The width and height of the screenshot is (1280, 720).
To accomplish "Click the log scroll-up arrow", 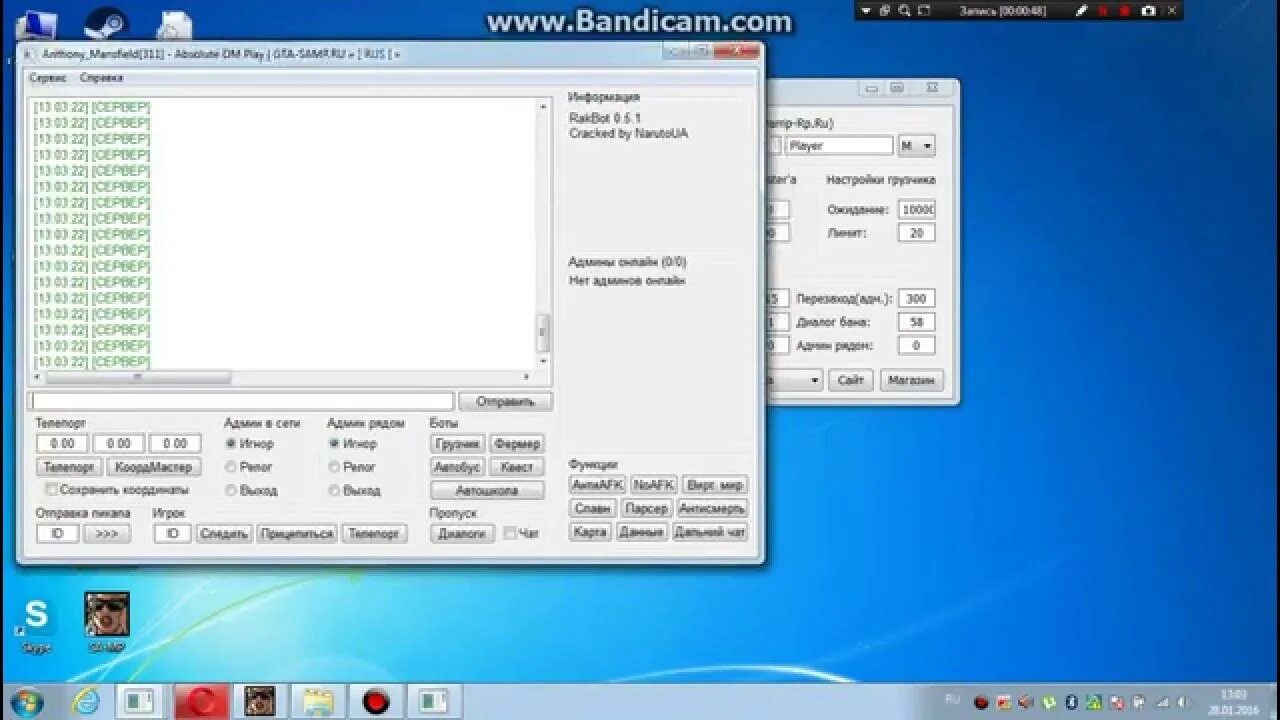I will 544,105.
